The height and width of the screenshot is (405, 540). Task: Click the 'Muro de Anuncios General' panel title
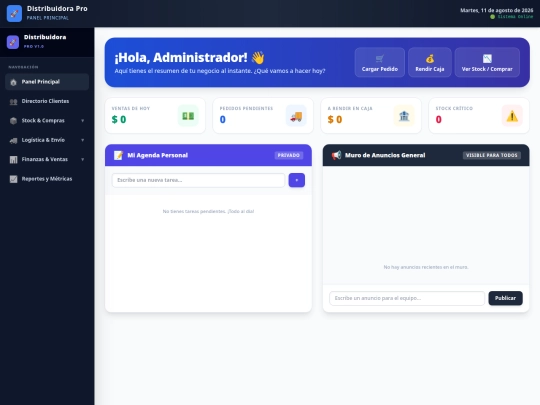pos(385,155)
